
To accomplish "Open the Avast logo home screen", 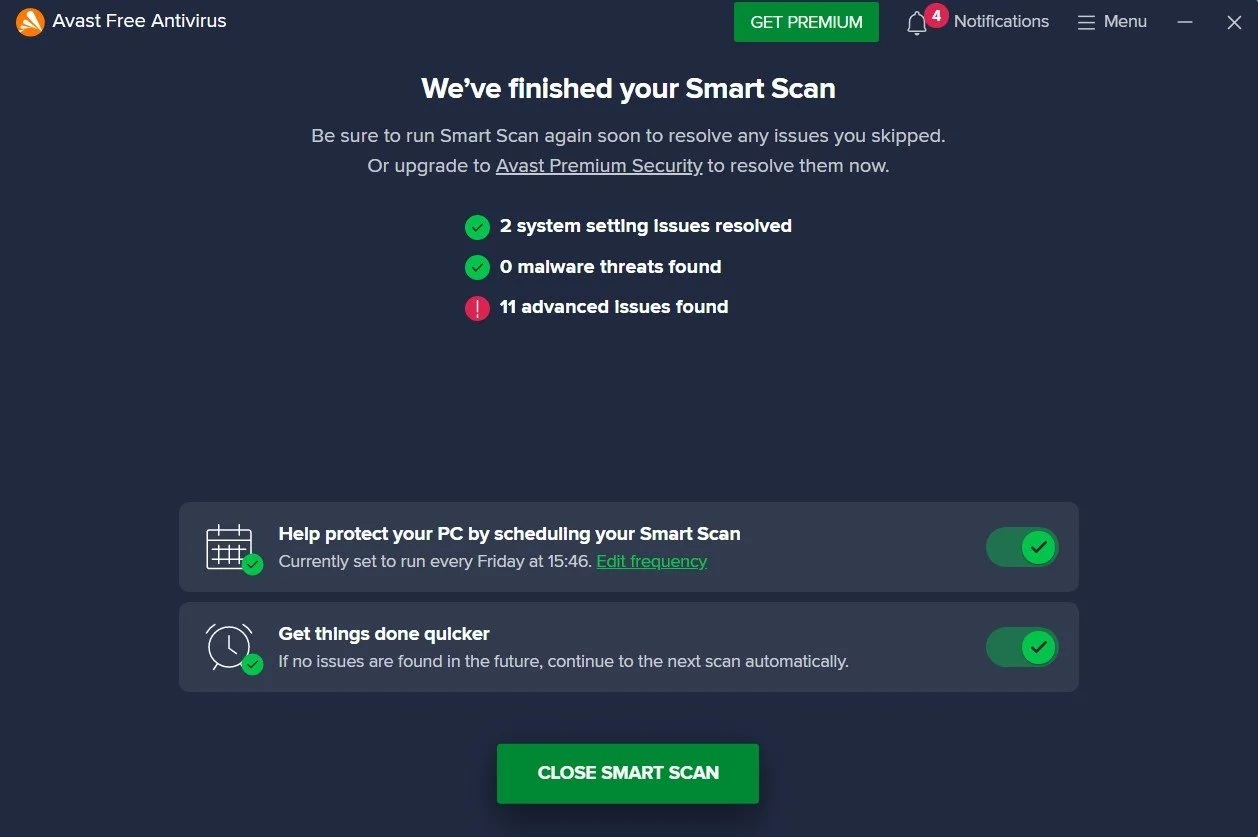I will coord(30,21).
